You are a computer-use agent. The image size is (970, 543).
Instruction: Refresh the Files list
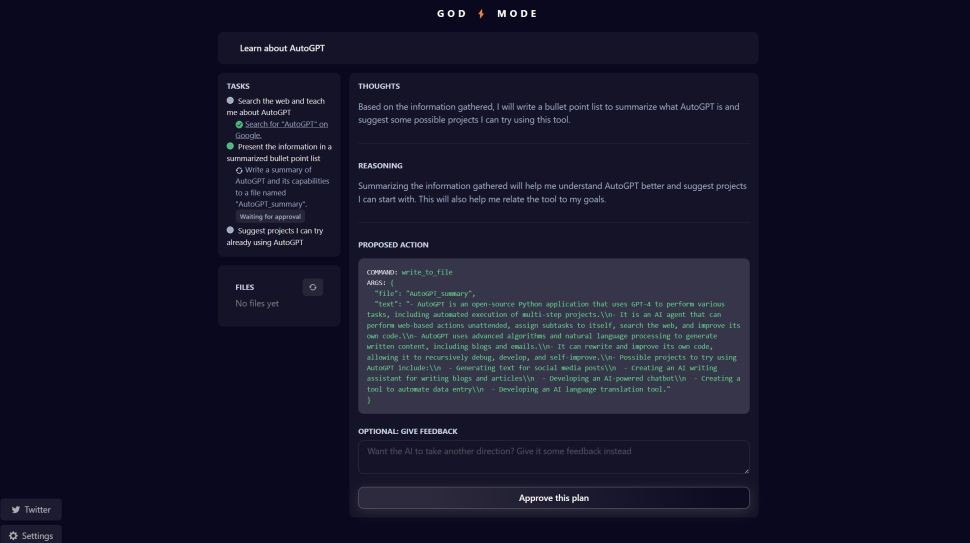click(313, 287)
